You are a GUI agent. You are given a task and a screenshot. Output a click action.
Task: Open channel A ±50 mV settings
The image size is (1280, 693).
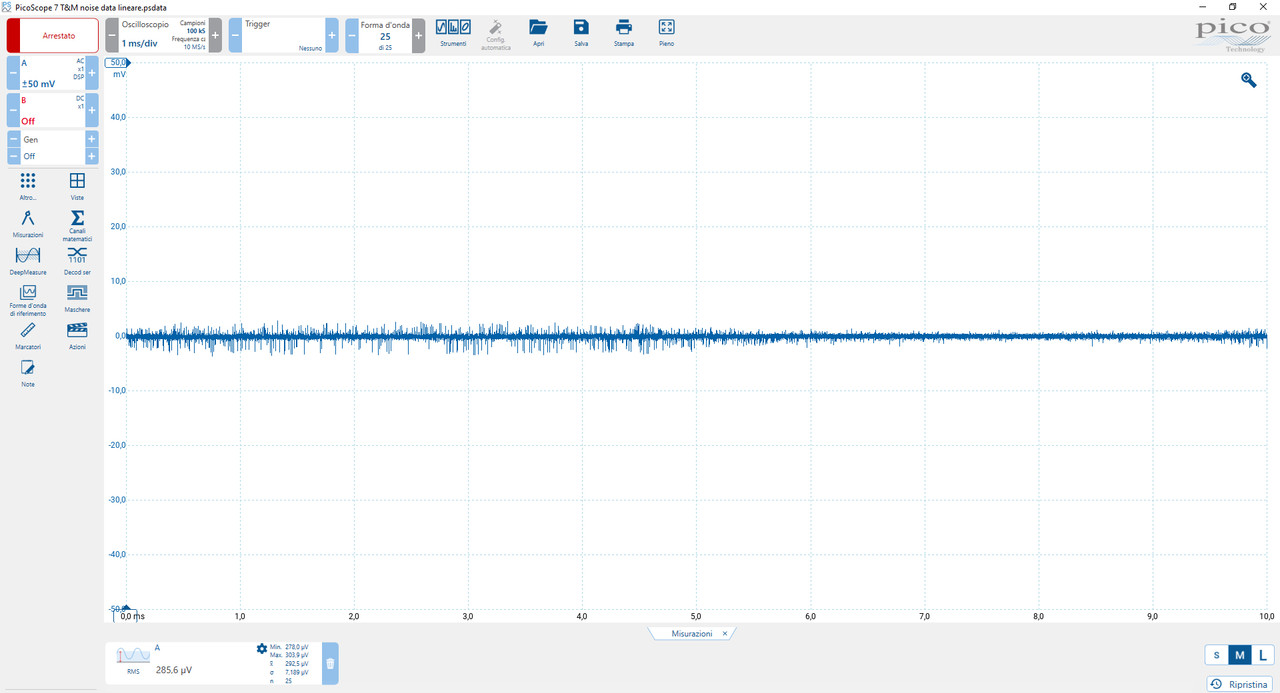tap(52, 73)
